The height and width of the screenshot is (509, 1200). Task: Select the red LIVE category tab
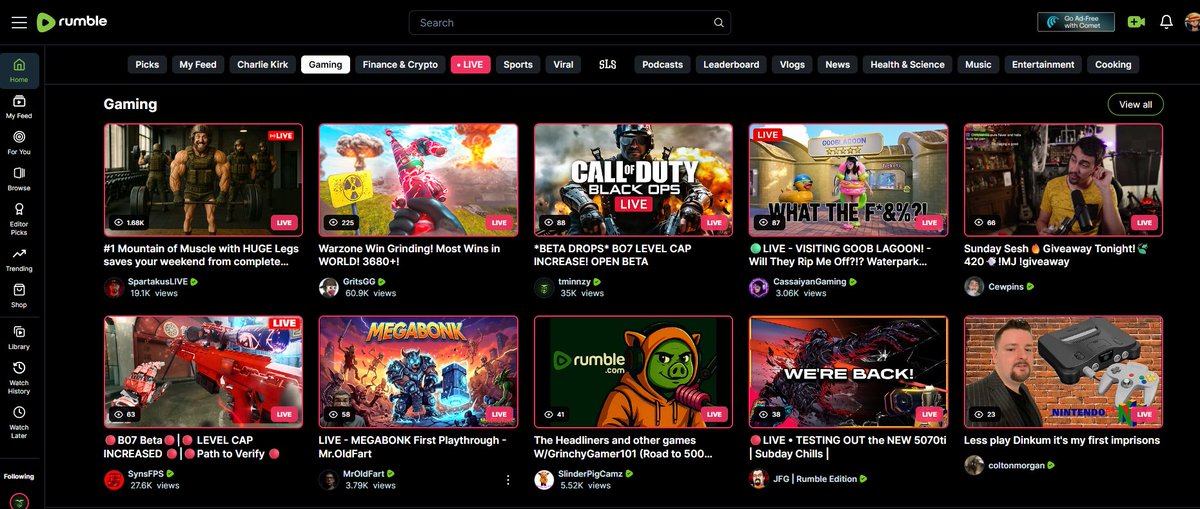click(x=470, y=64)
